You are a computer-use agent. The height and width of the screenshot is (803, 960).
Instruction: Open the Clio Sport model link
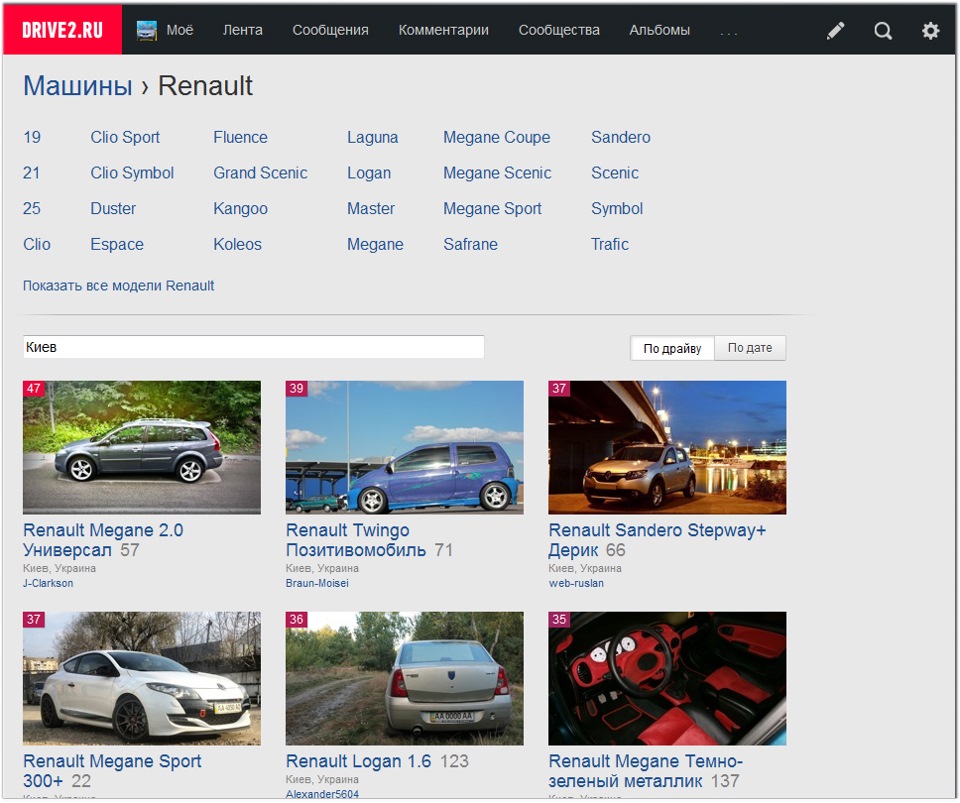[125, 137]
